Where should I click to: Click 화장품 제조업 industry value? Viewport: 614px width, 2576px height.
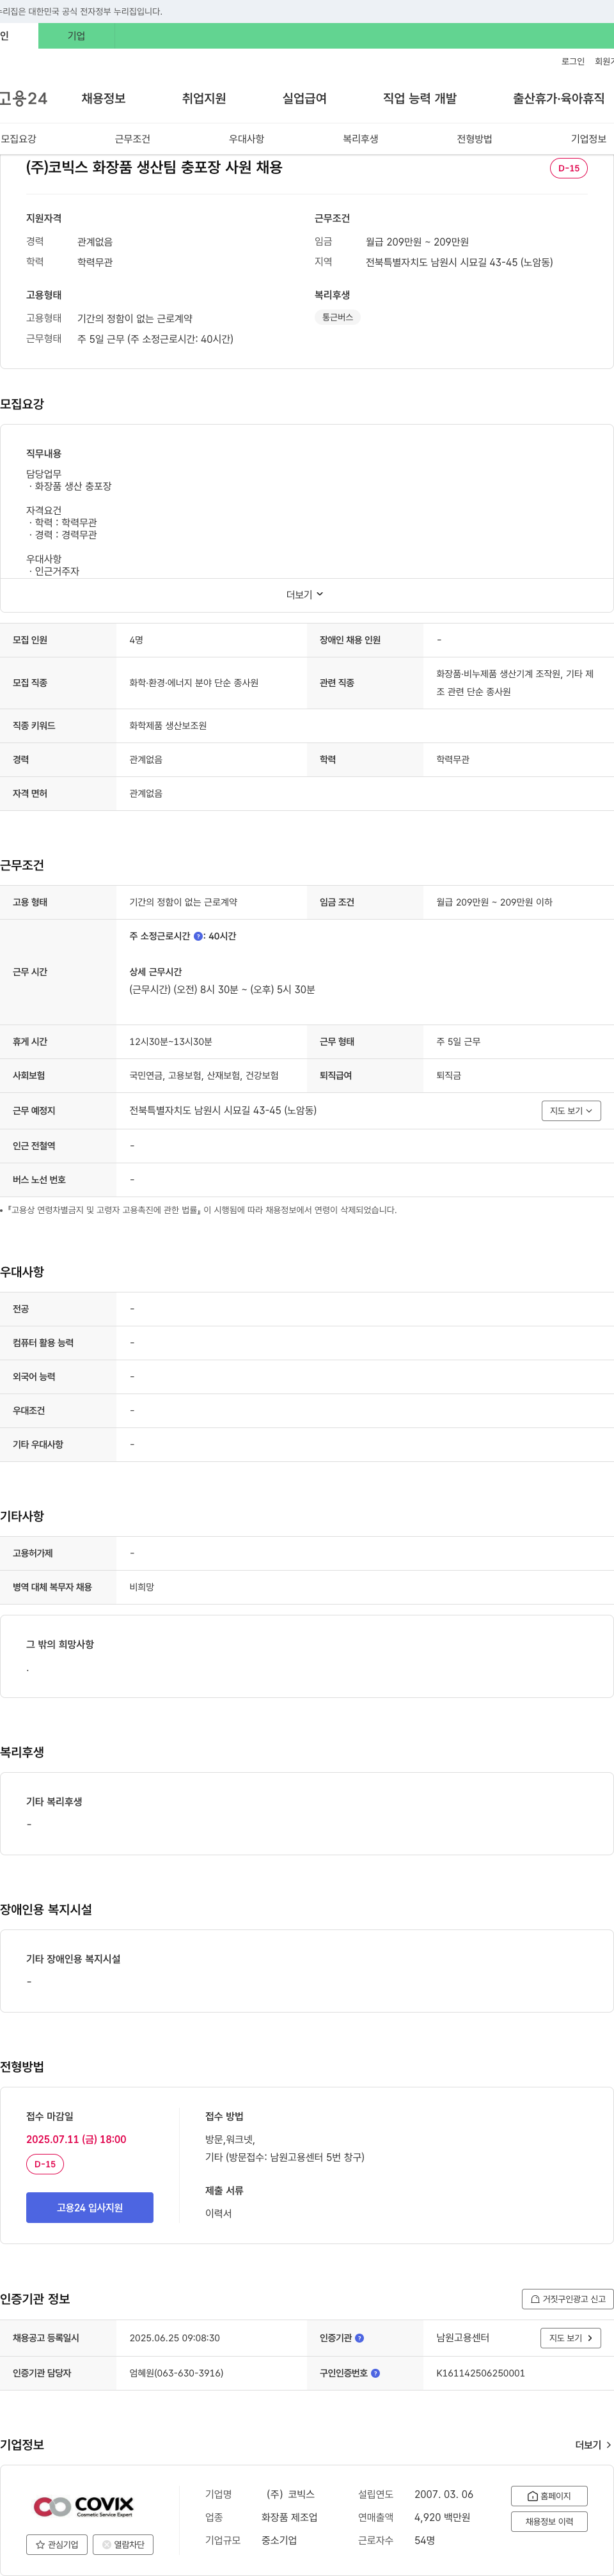tap(289, 2518)
